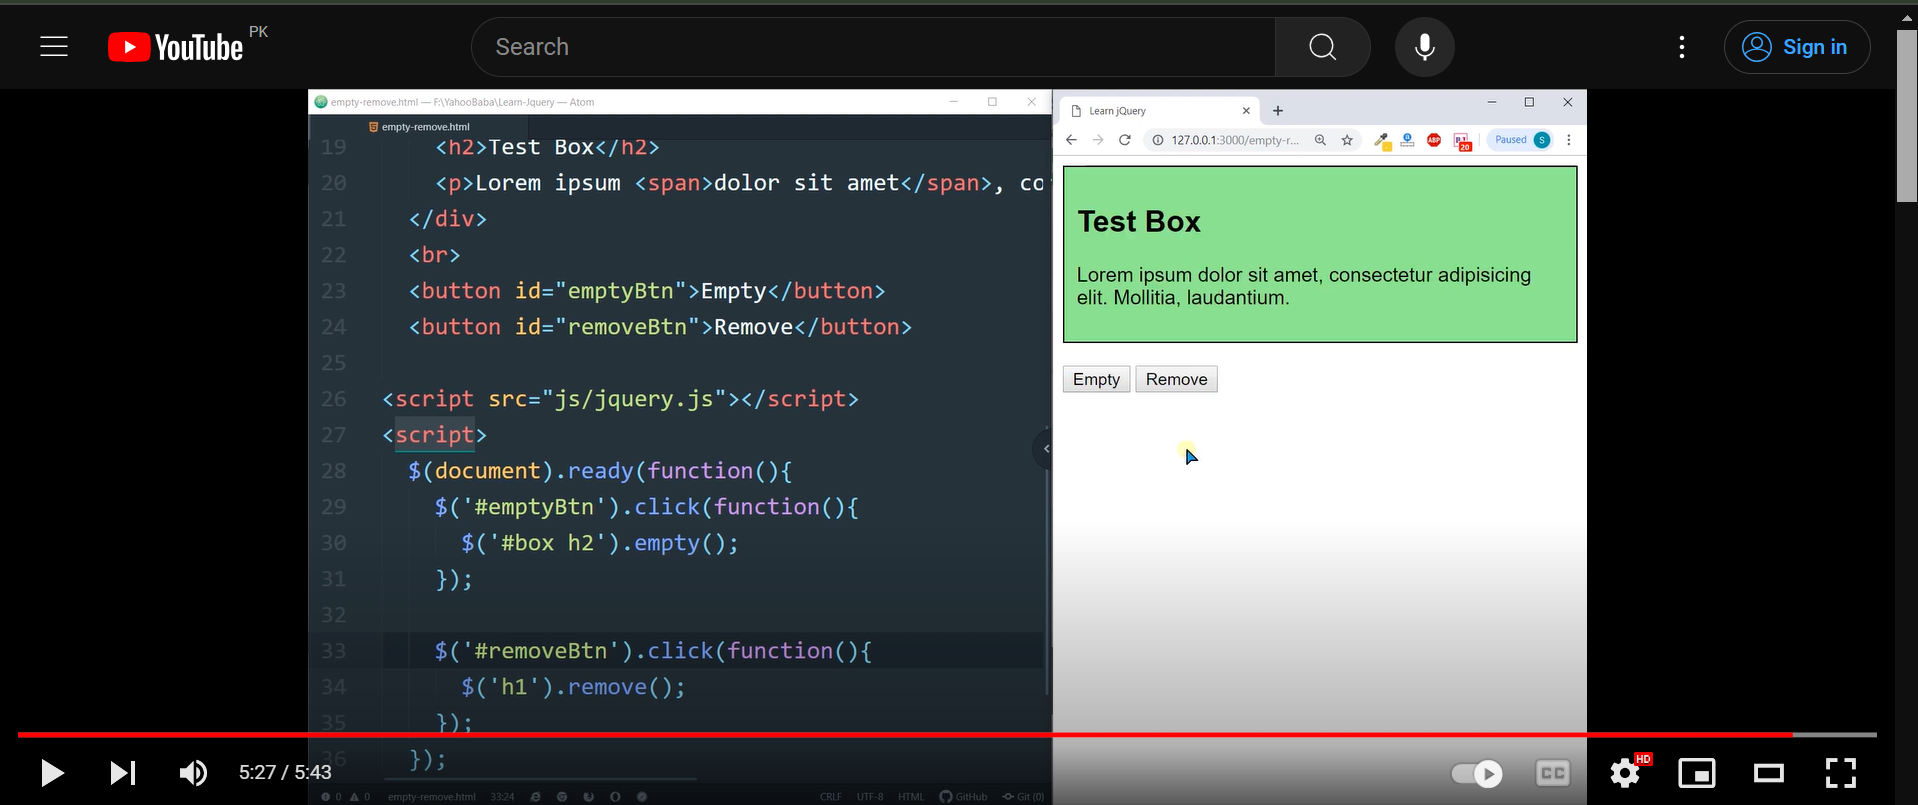Screen dimensions: 1918x805
Task: Toggle the autoplay switch
Action: point(1477,773)
